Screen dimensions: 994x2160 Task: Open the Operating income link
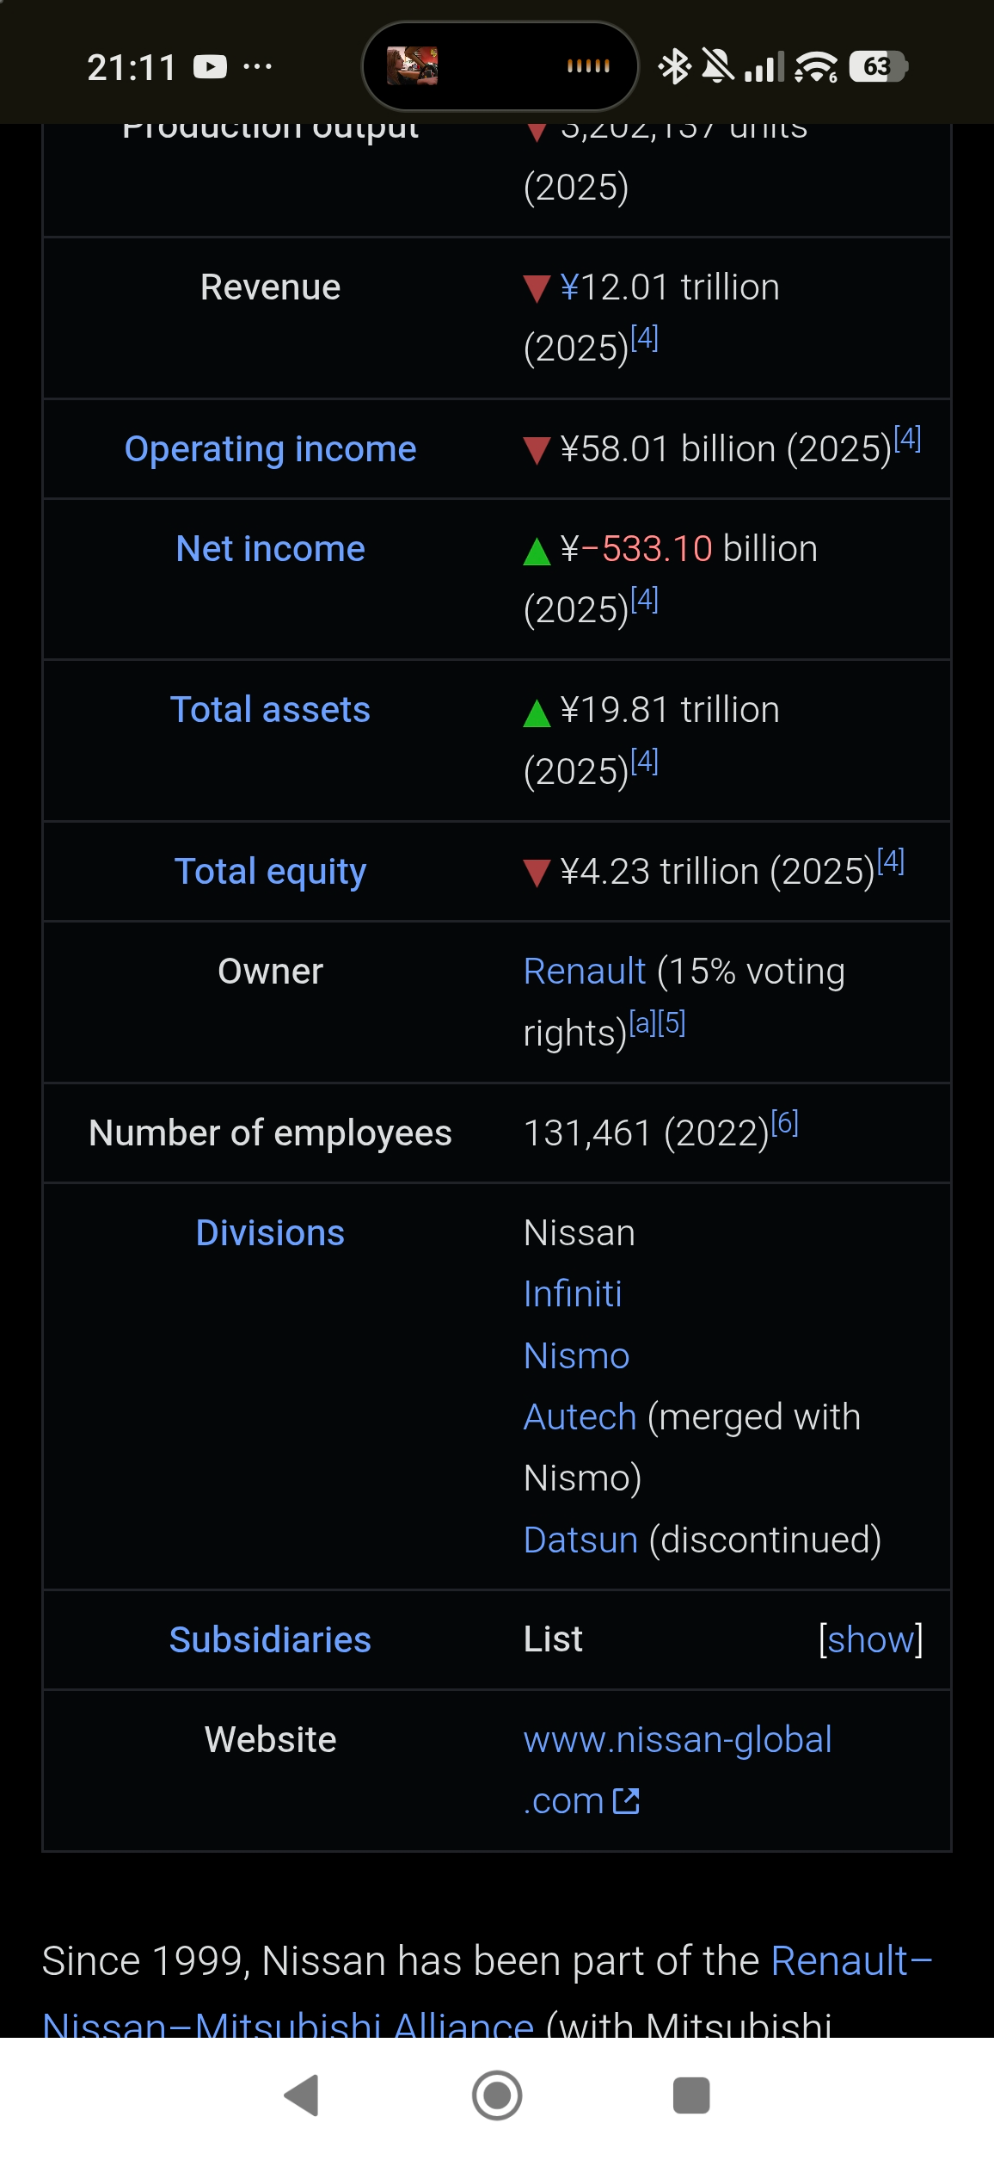(x=270, y=449)
